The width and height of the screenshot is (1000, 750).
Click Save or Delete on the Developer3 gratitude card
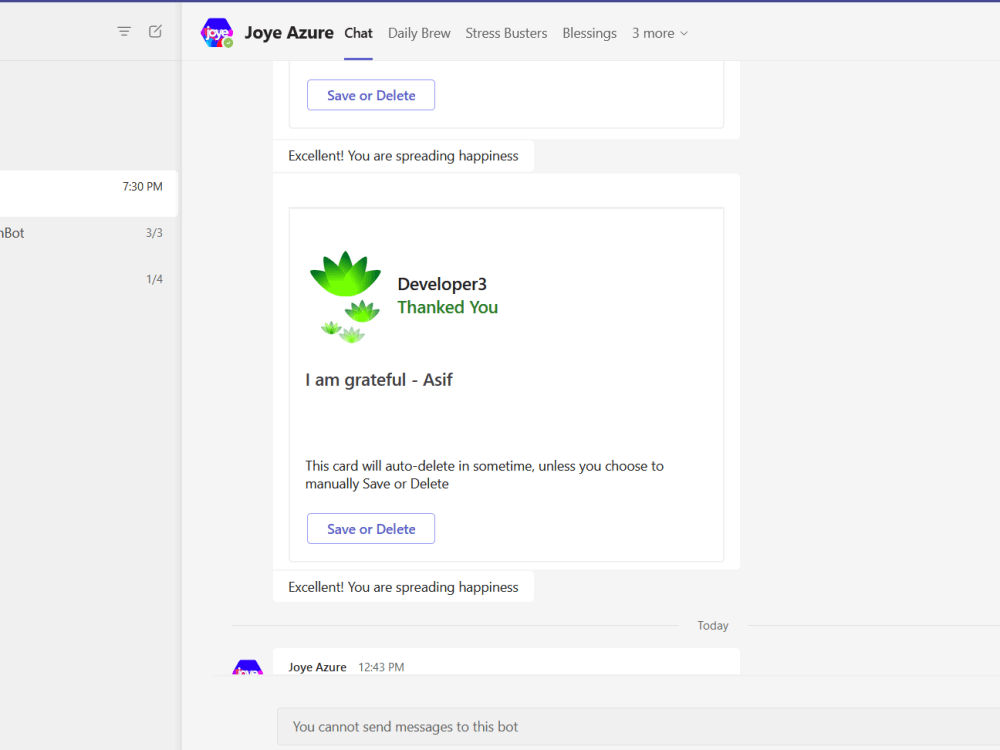tap(371, 528)
